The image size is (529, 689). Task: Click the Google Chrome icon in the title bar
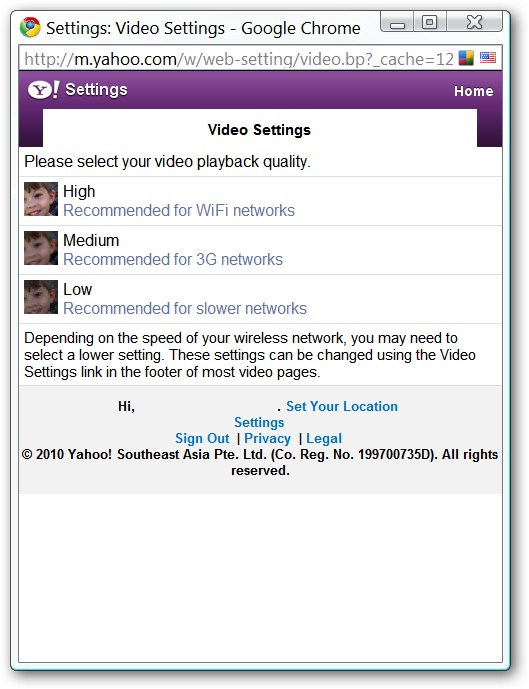pyautogui.click(x=30, y=28)
